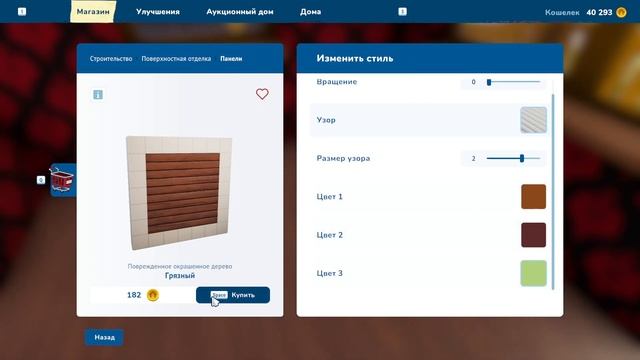
Task: Click the item name Грязный
Action: [180, 276]
